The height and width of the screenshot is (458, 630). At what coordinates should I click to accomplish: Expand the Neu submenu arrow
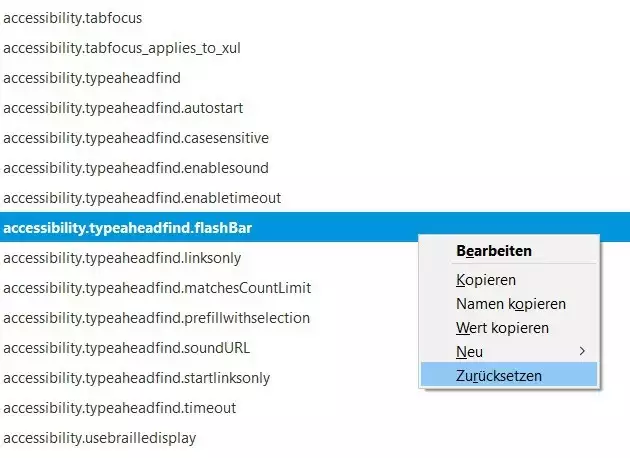point(582,352)
